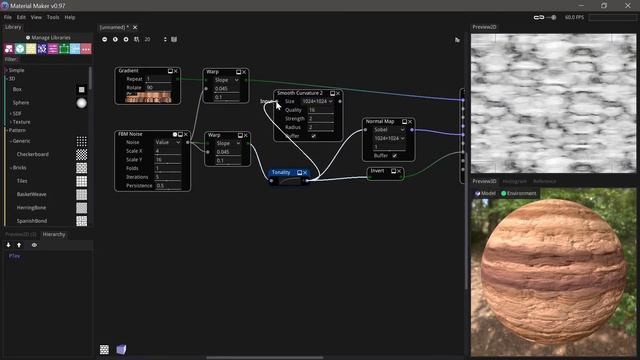Open the View menu
The height and width of the screenshot is (360, 640).
(x=36, y=17)
